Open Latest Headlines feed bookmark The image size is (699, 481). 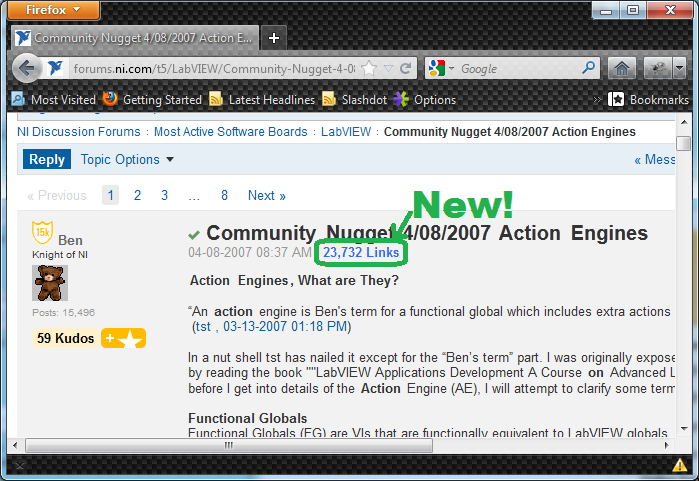pos(262,99)
